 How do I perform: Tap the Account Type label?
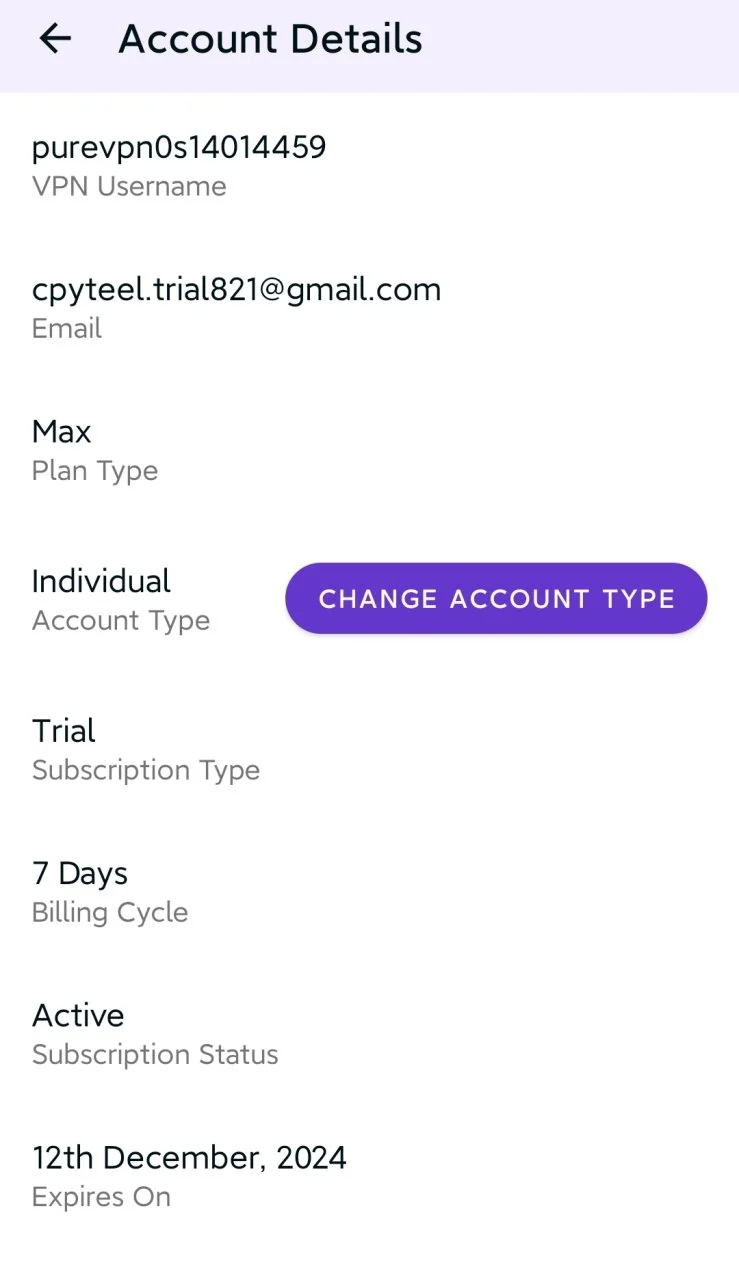[x=121, y=620]
